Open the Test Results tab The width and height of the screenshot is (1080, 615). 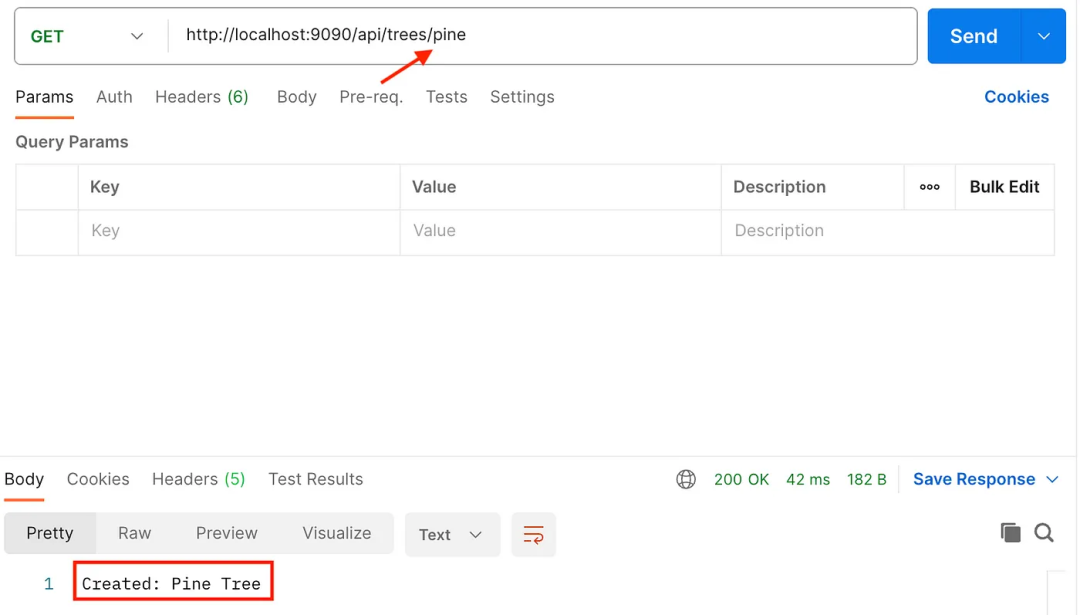pyautogui.click(x=315, y=479)
